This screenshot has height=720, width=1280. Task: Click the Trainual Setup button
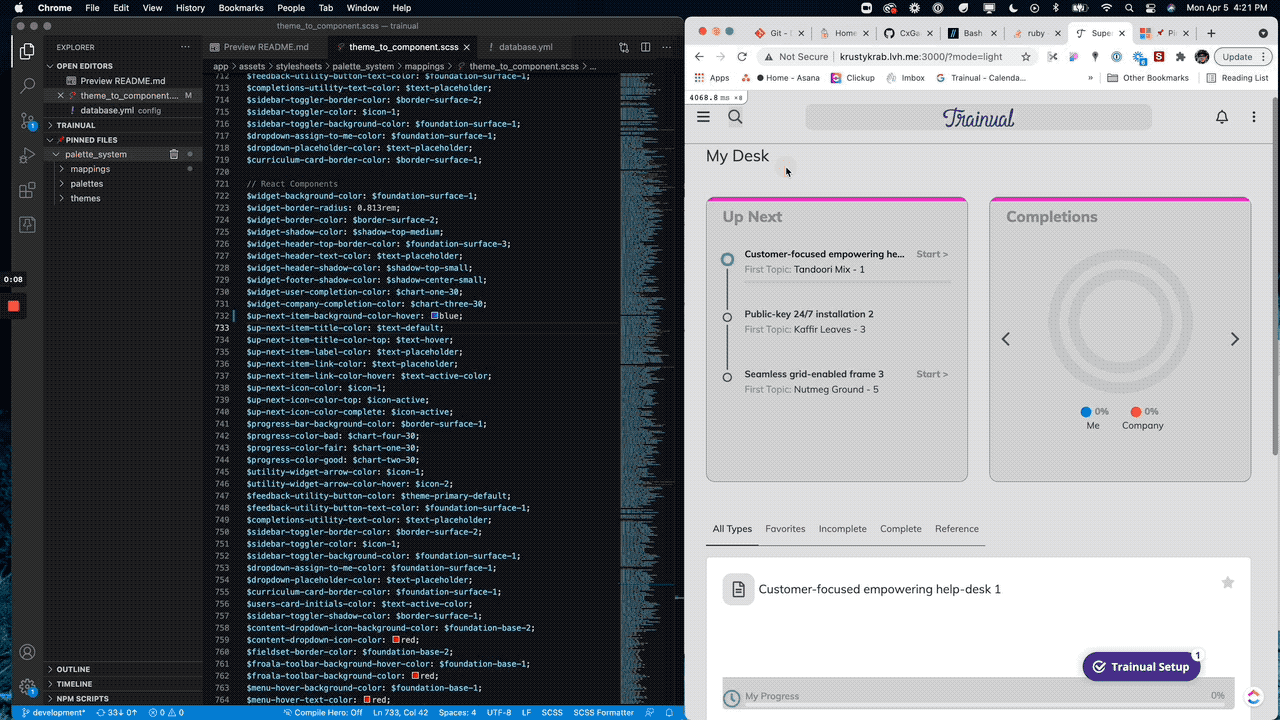coord(1141,667)
